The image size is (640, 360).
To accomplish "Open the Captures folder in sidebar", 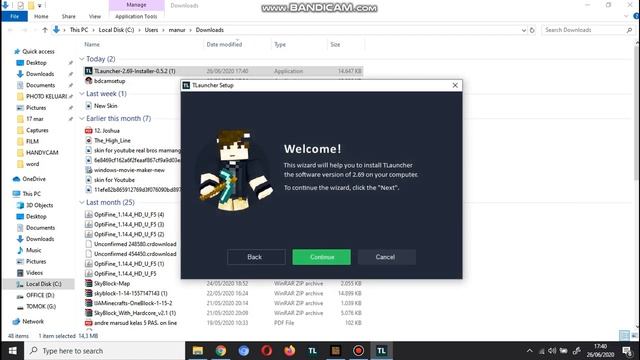I will (37, 130).
